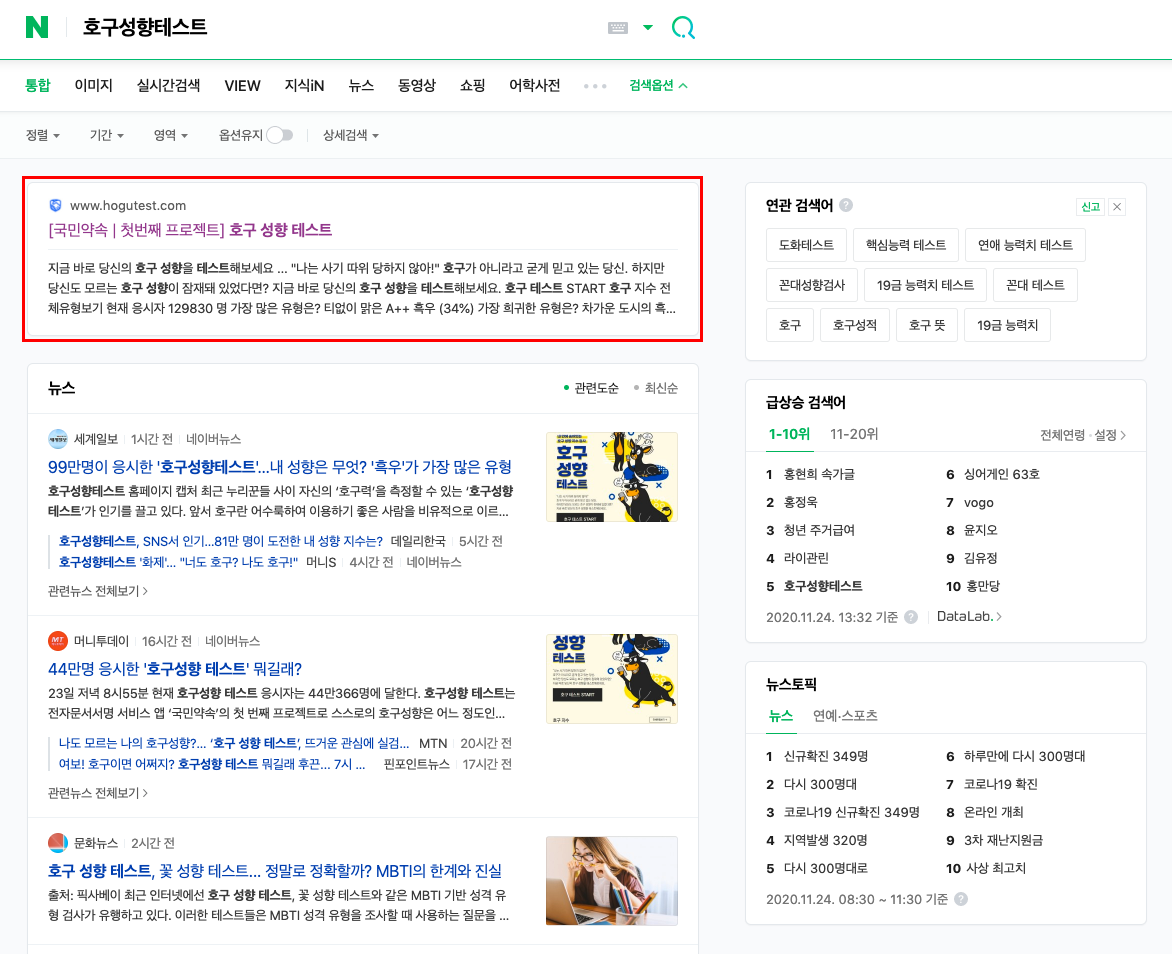Open the 지식iN tab
Image resolution: width=1172 pixels, height=954 pixels.
304,85
